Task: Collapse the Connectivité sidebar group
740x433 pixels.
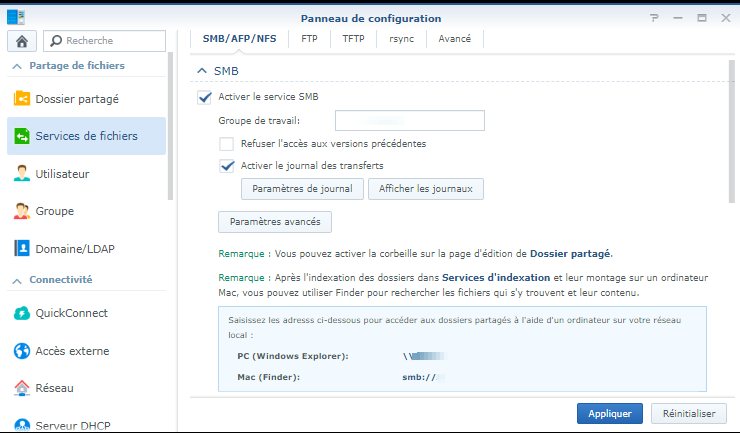Action: tap(16, 280)
